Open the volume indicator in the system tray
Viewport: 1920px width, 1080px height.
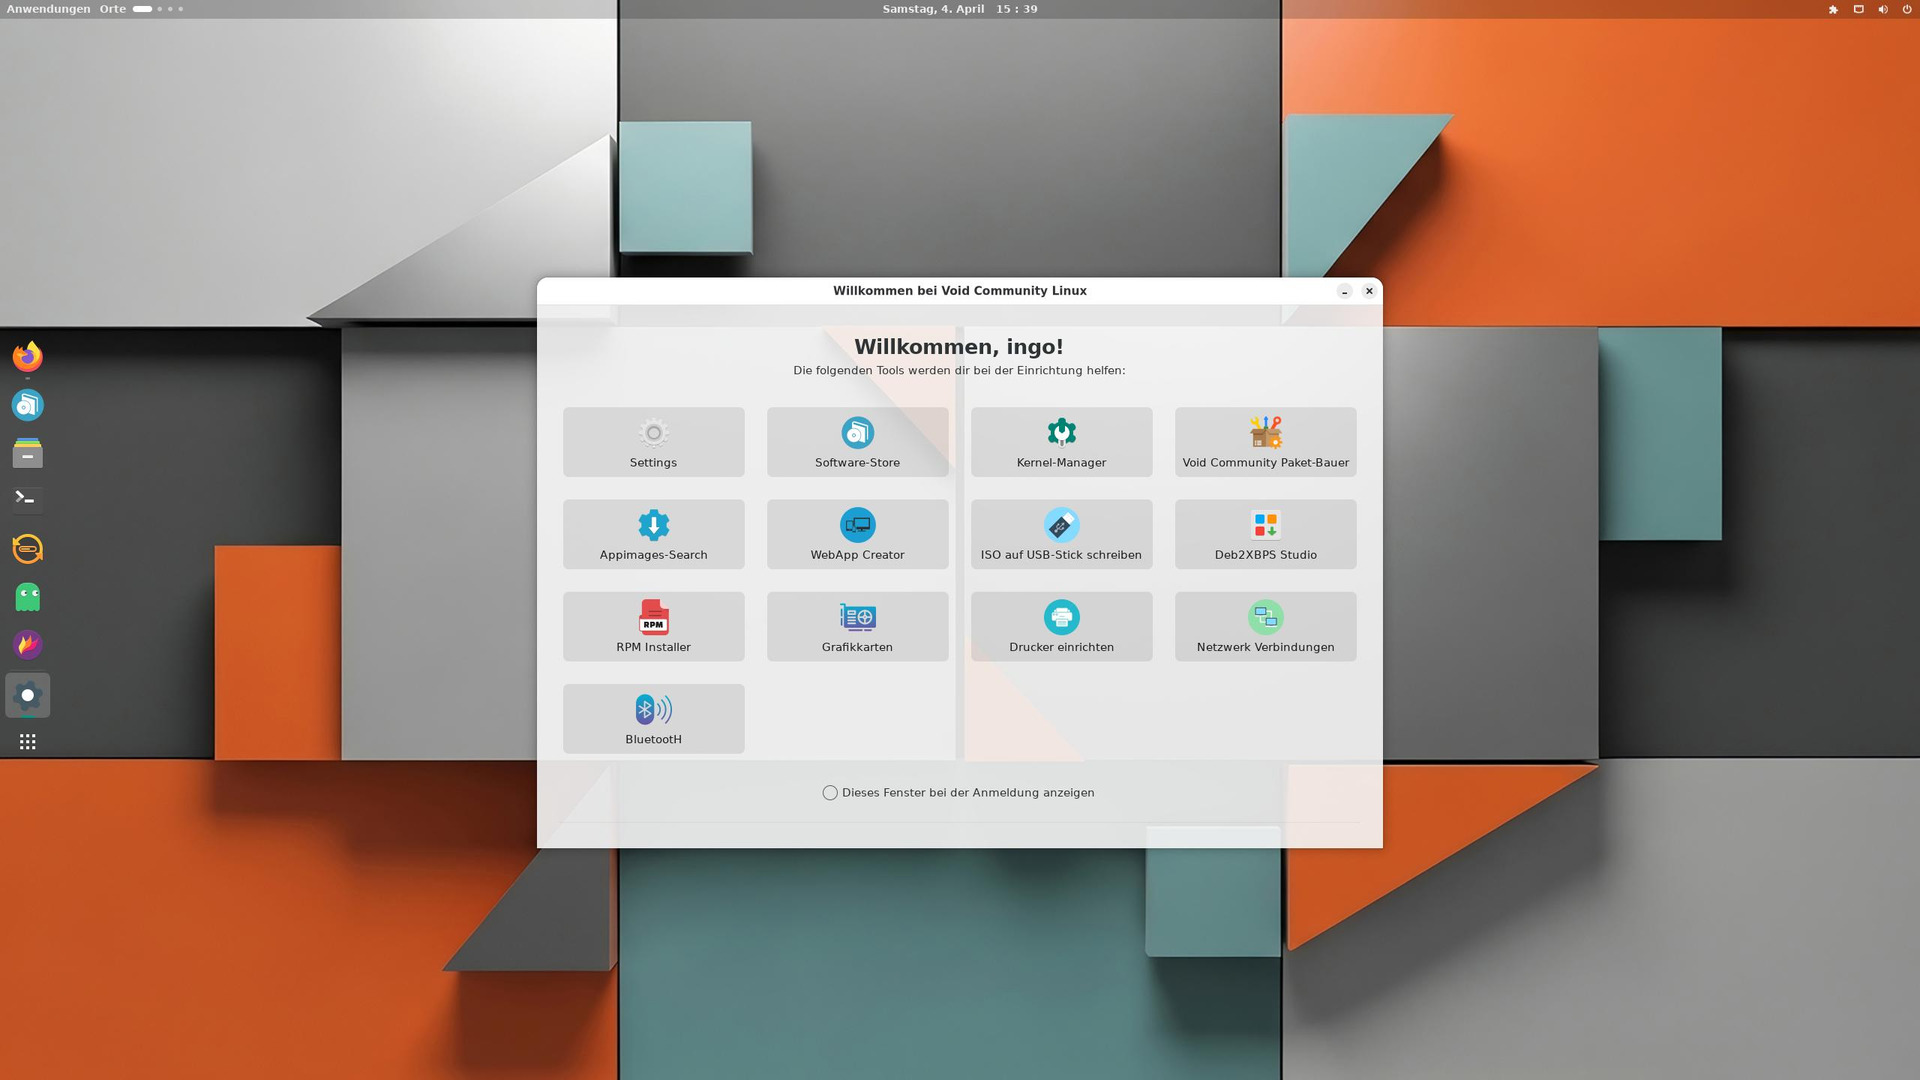click(1883, 9)
